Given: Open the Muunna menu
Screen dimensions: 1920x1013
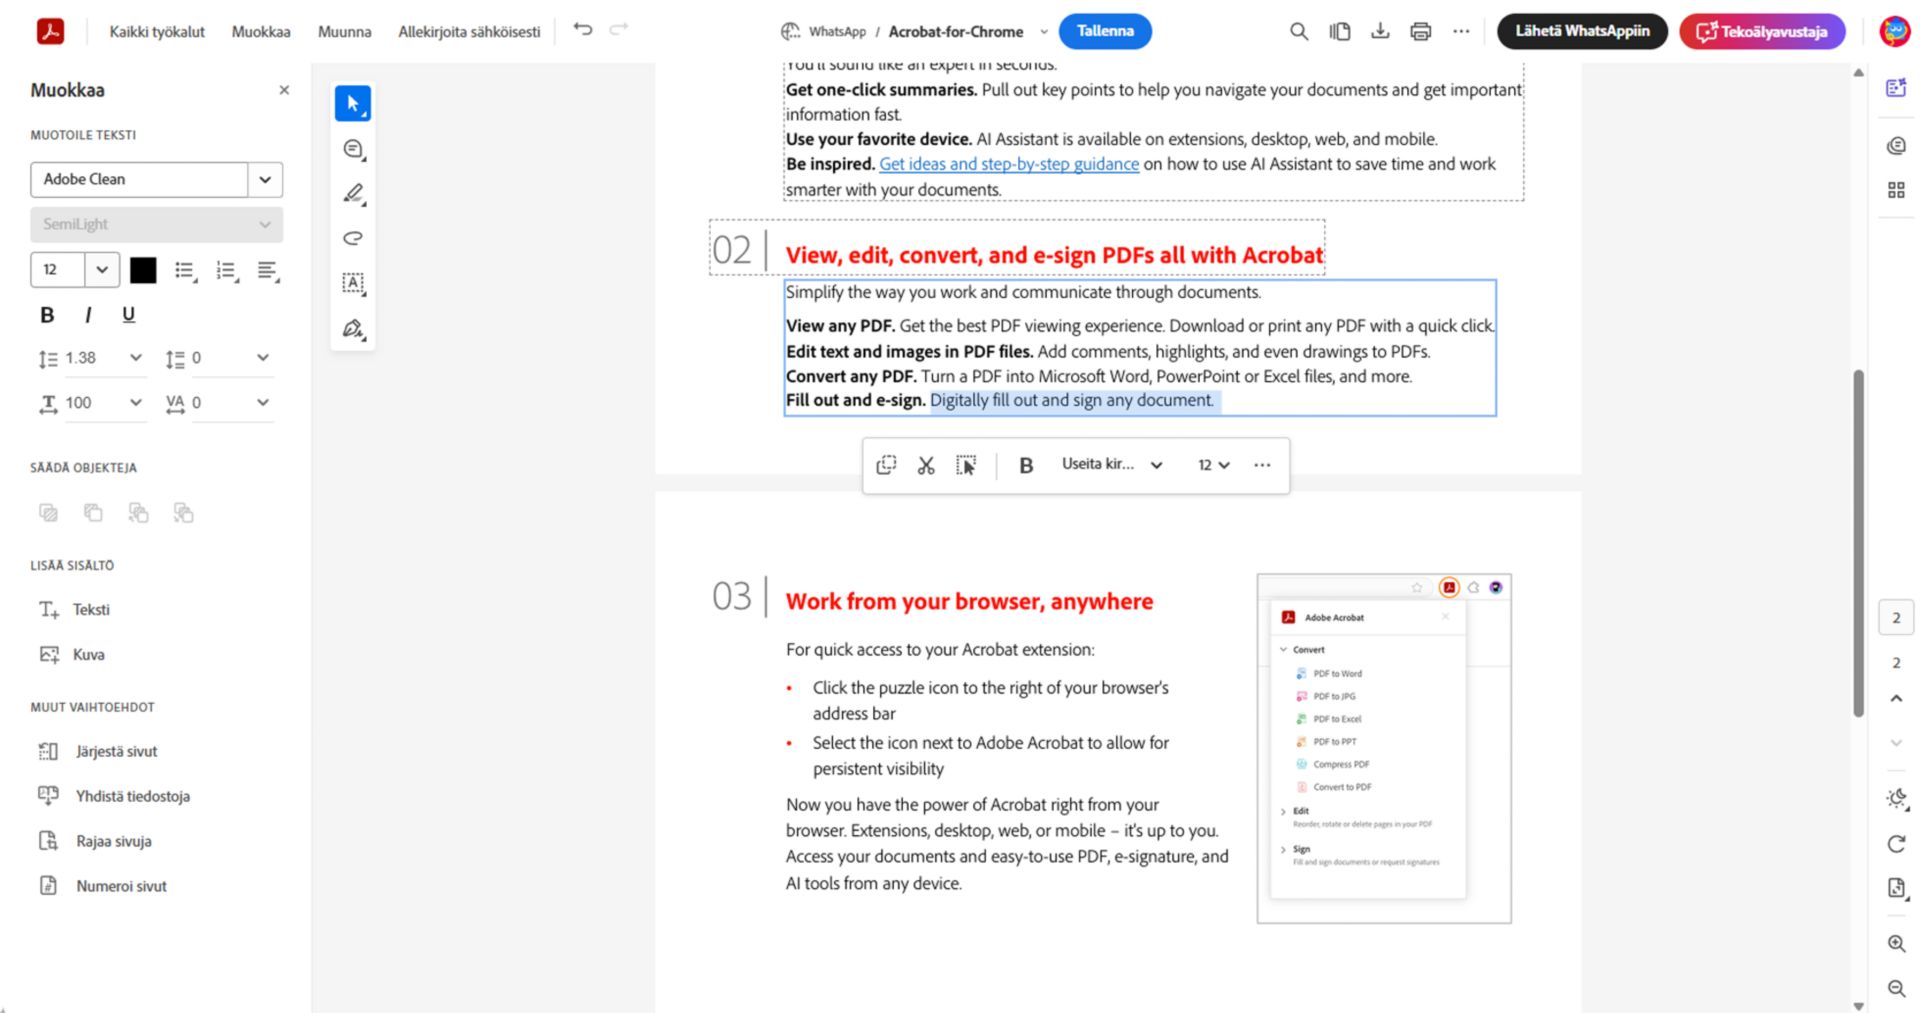Looking at the screenshot, I should pos(344,32).
